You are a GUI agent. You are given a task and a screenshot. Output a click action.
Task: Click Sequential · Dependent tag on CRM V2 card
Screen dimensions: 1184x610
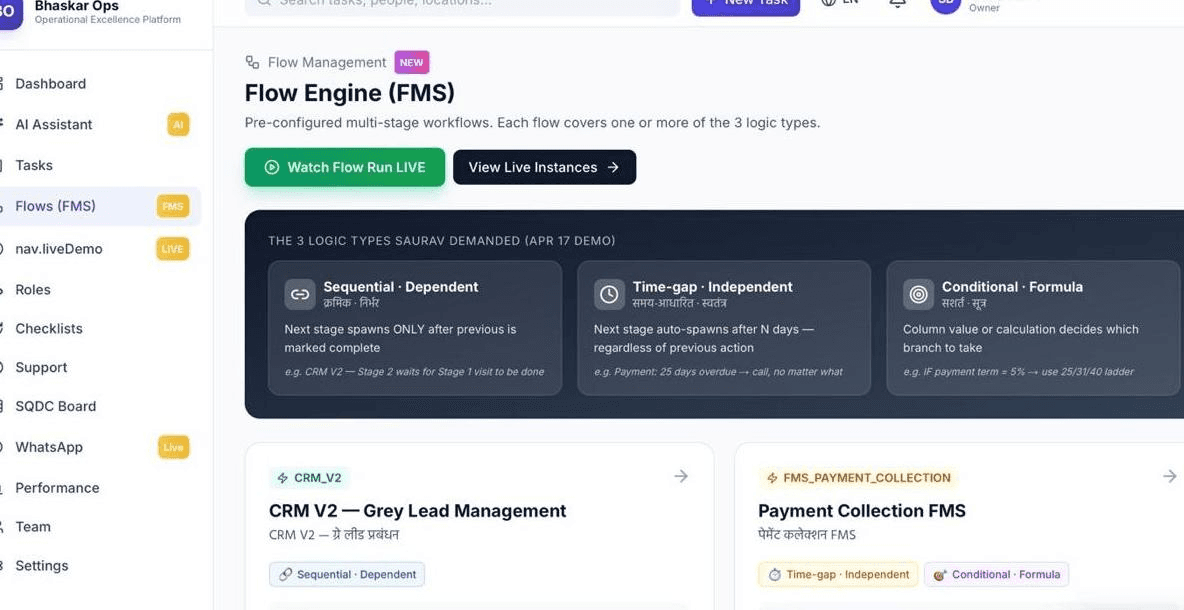(x=347, y=575)
